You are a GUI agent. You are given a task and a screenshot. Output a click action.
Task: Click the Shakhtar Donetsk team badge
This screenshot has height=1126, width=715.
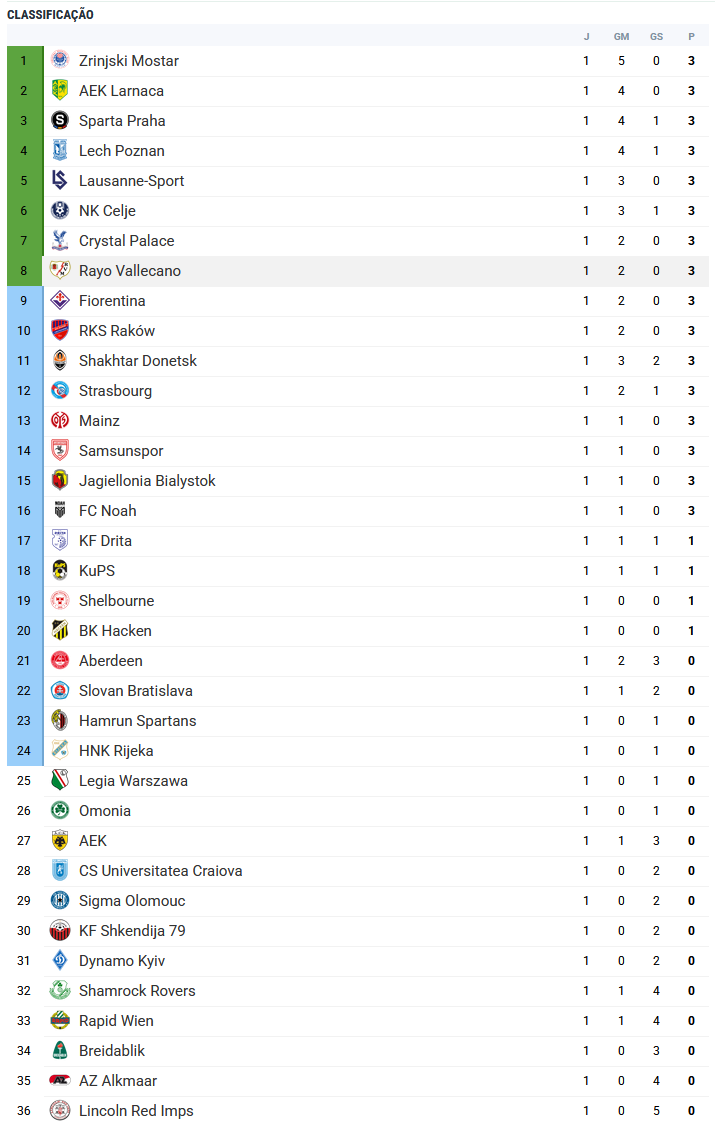click(x=60, y=361)
